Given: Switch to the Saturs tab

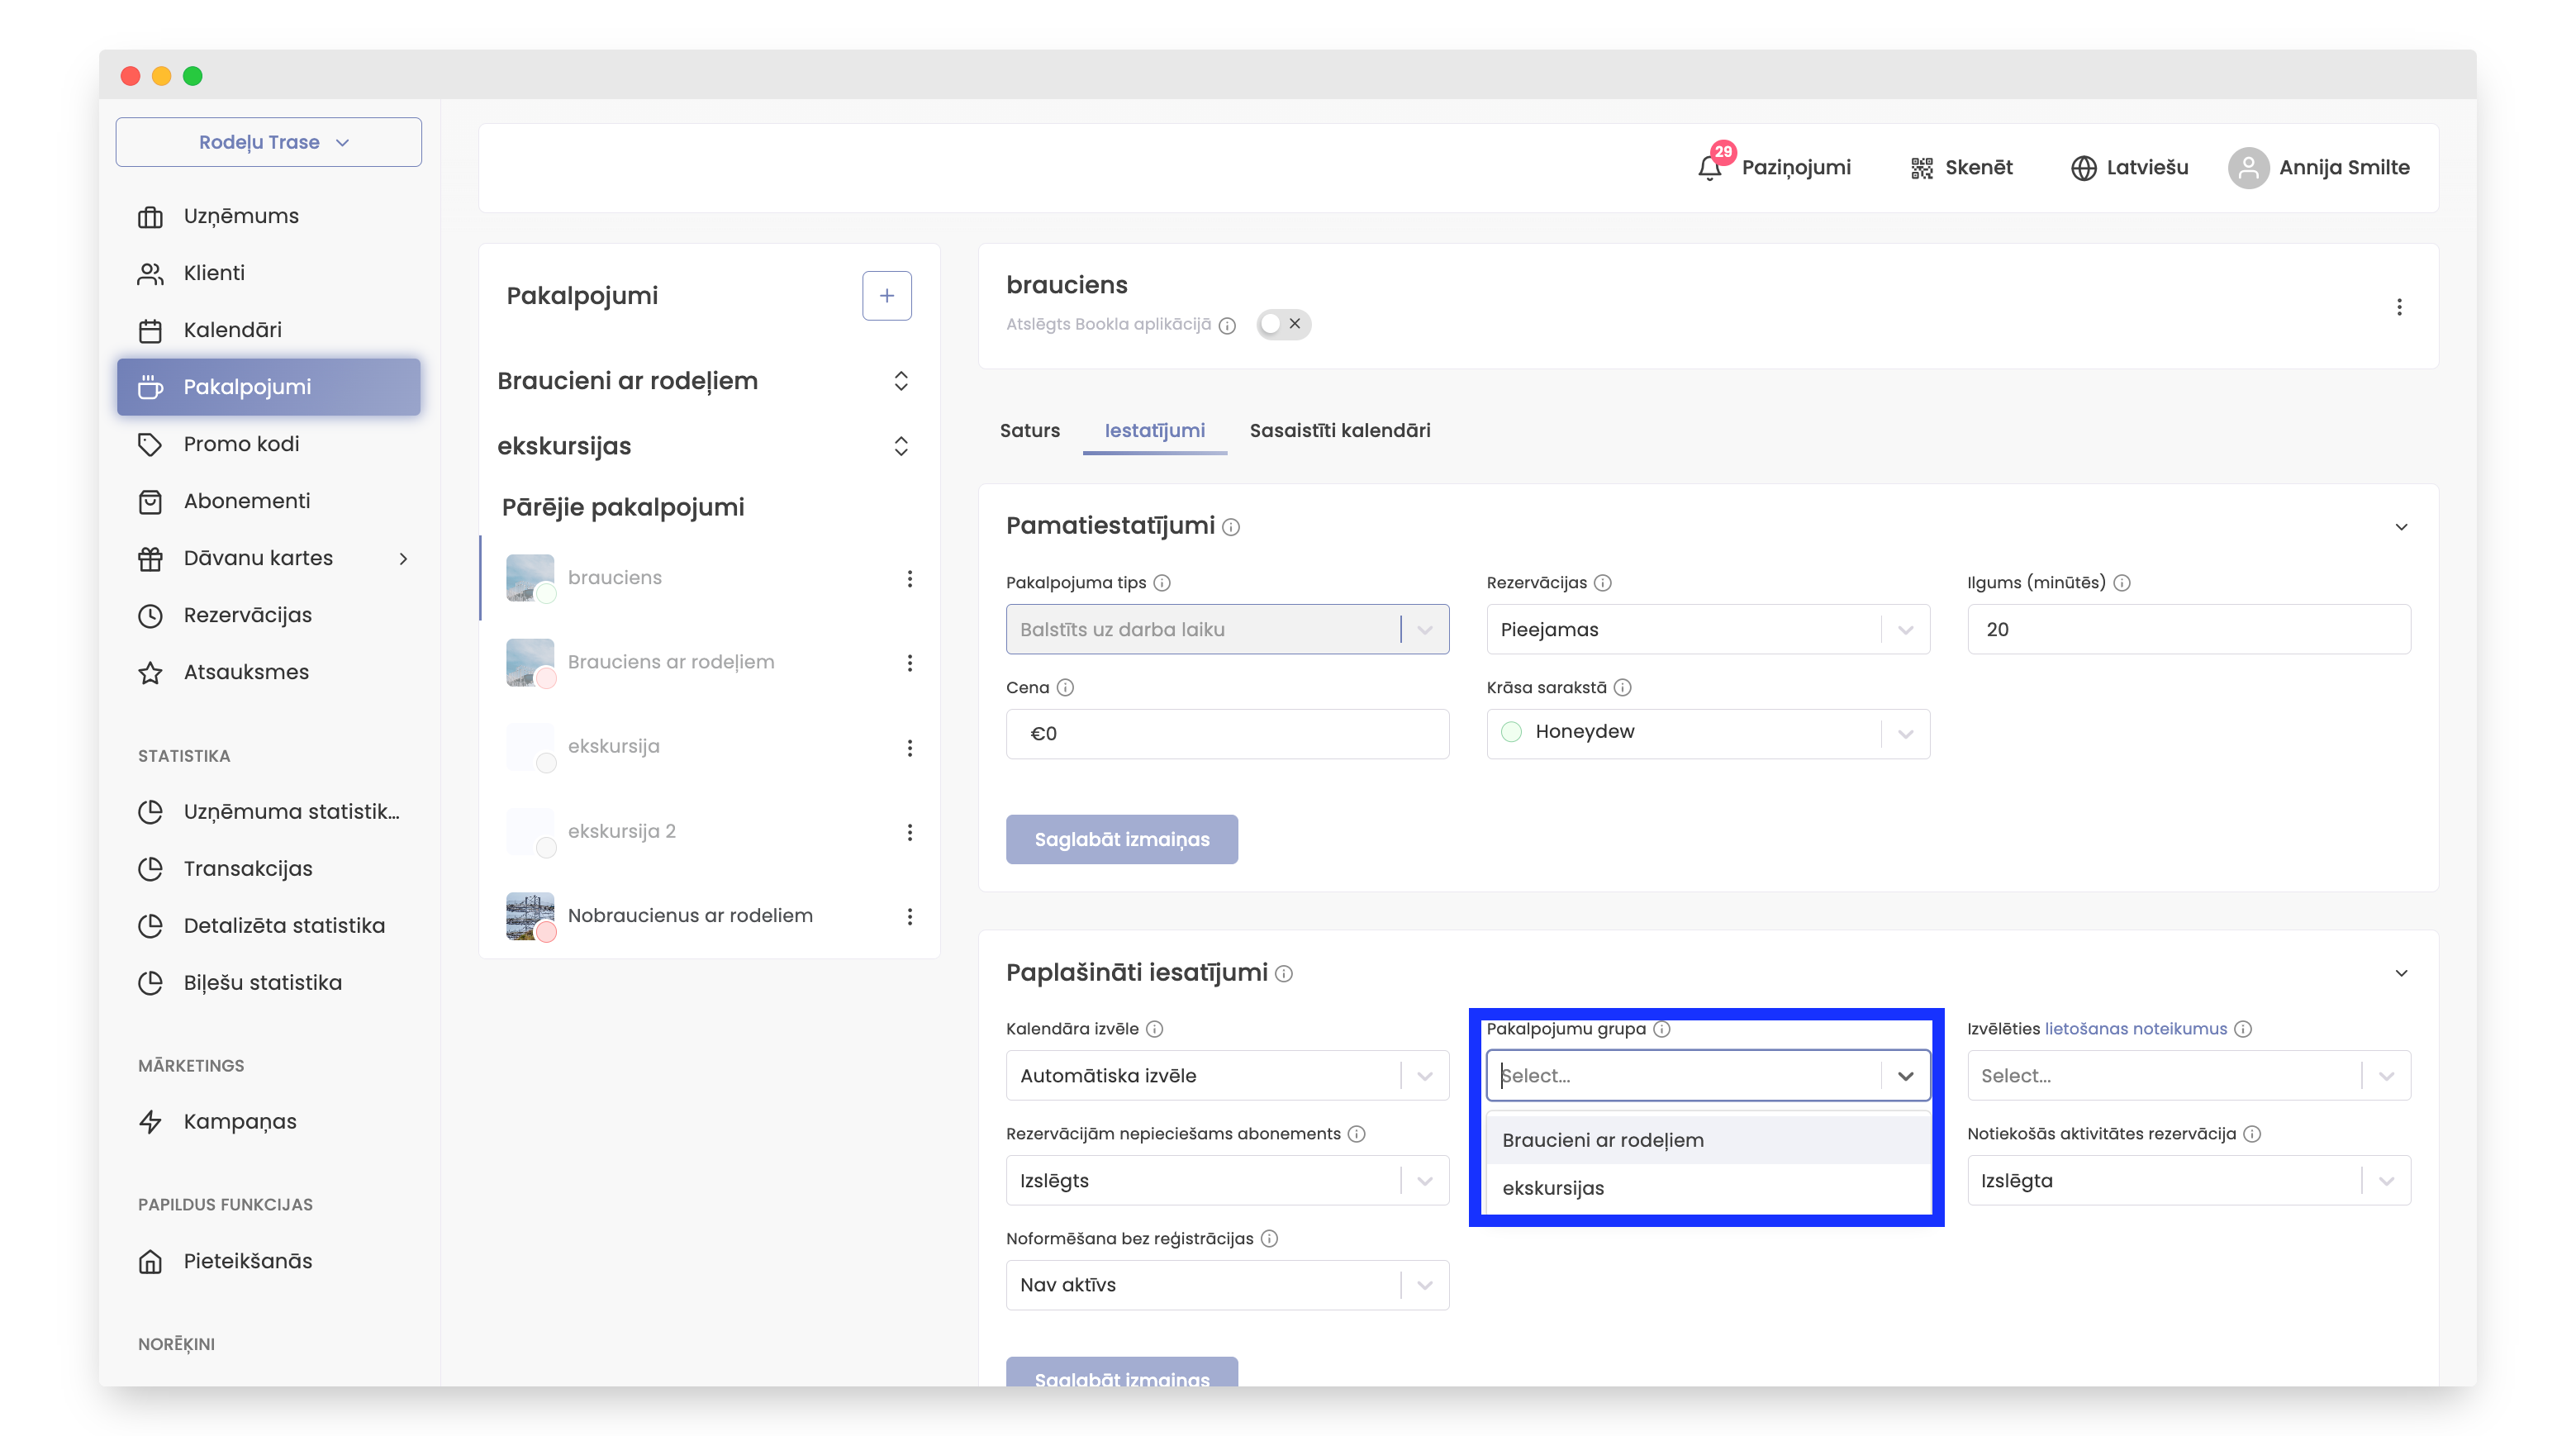Looking at the screenshot, I should tap(1029, 430).
